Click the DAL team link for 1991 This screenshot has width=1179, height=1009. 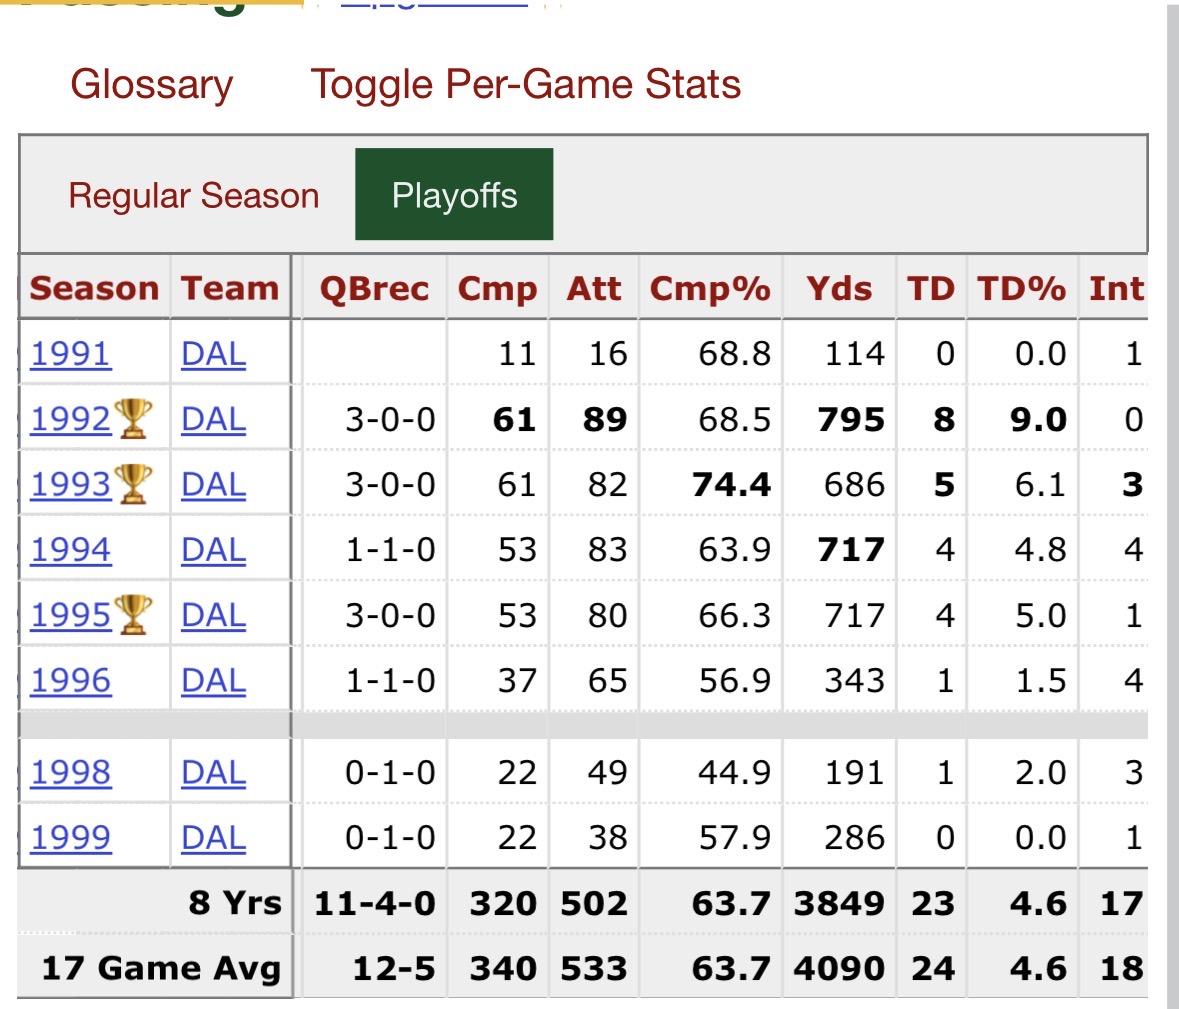coord(214,354)
